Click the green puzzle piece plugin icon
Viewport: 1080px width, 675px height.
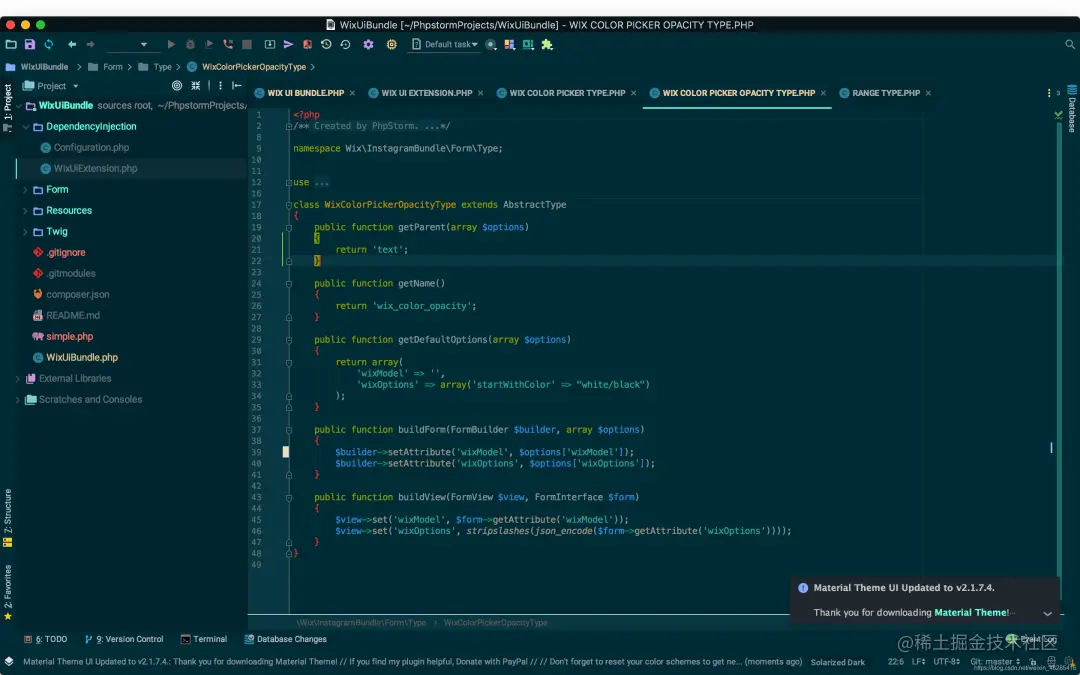[547, 44]
